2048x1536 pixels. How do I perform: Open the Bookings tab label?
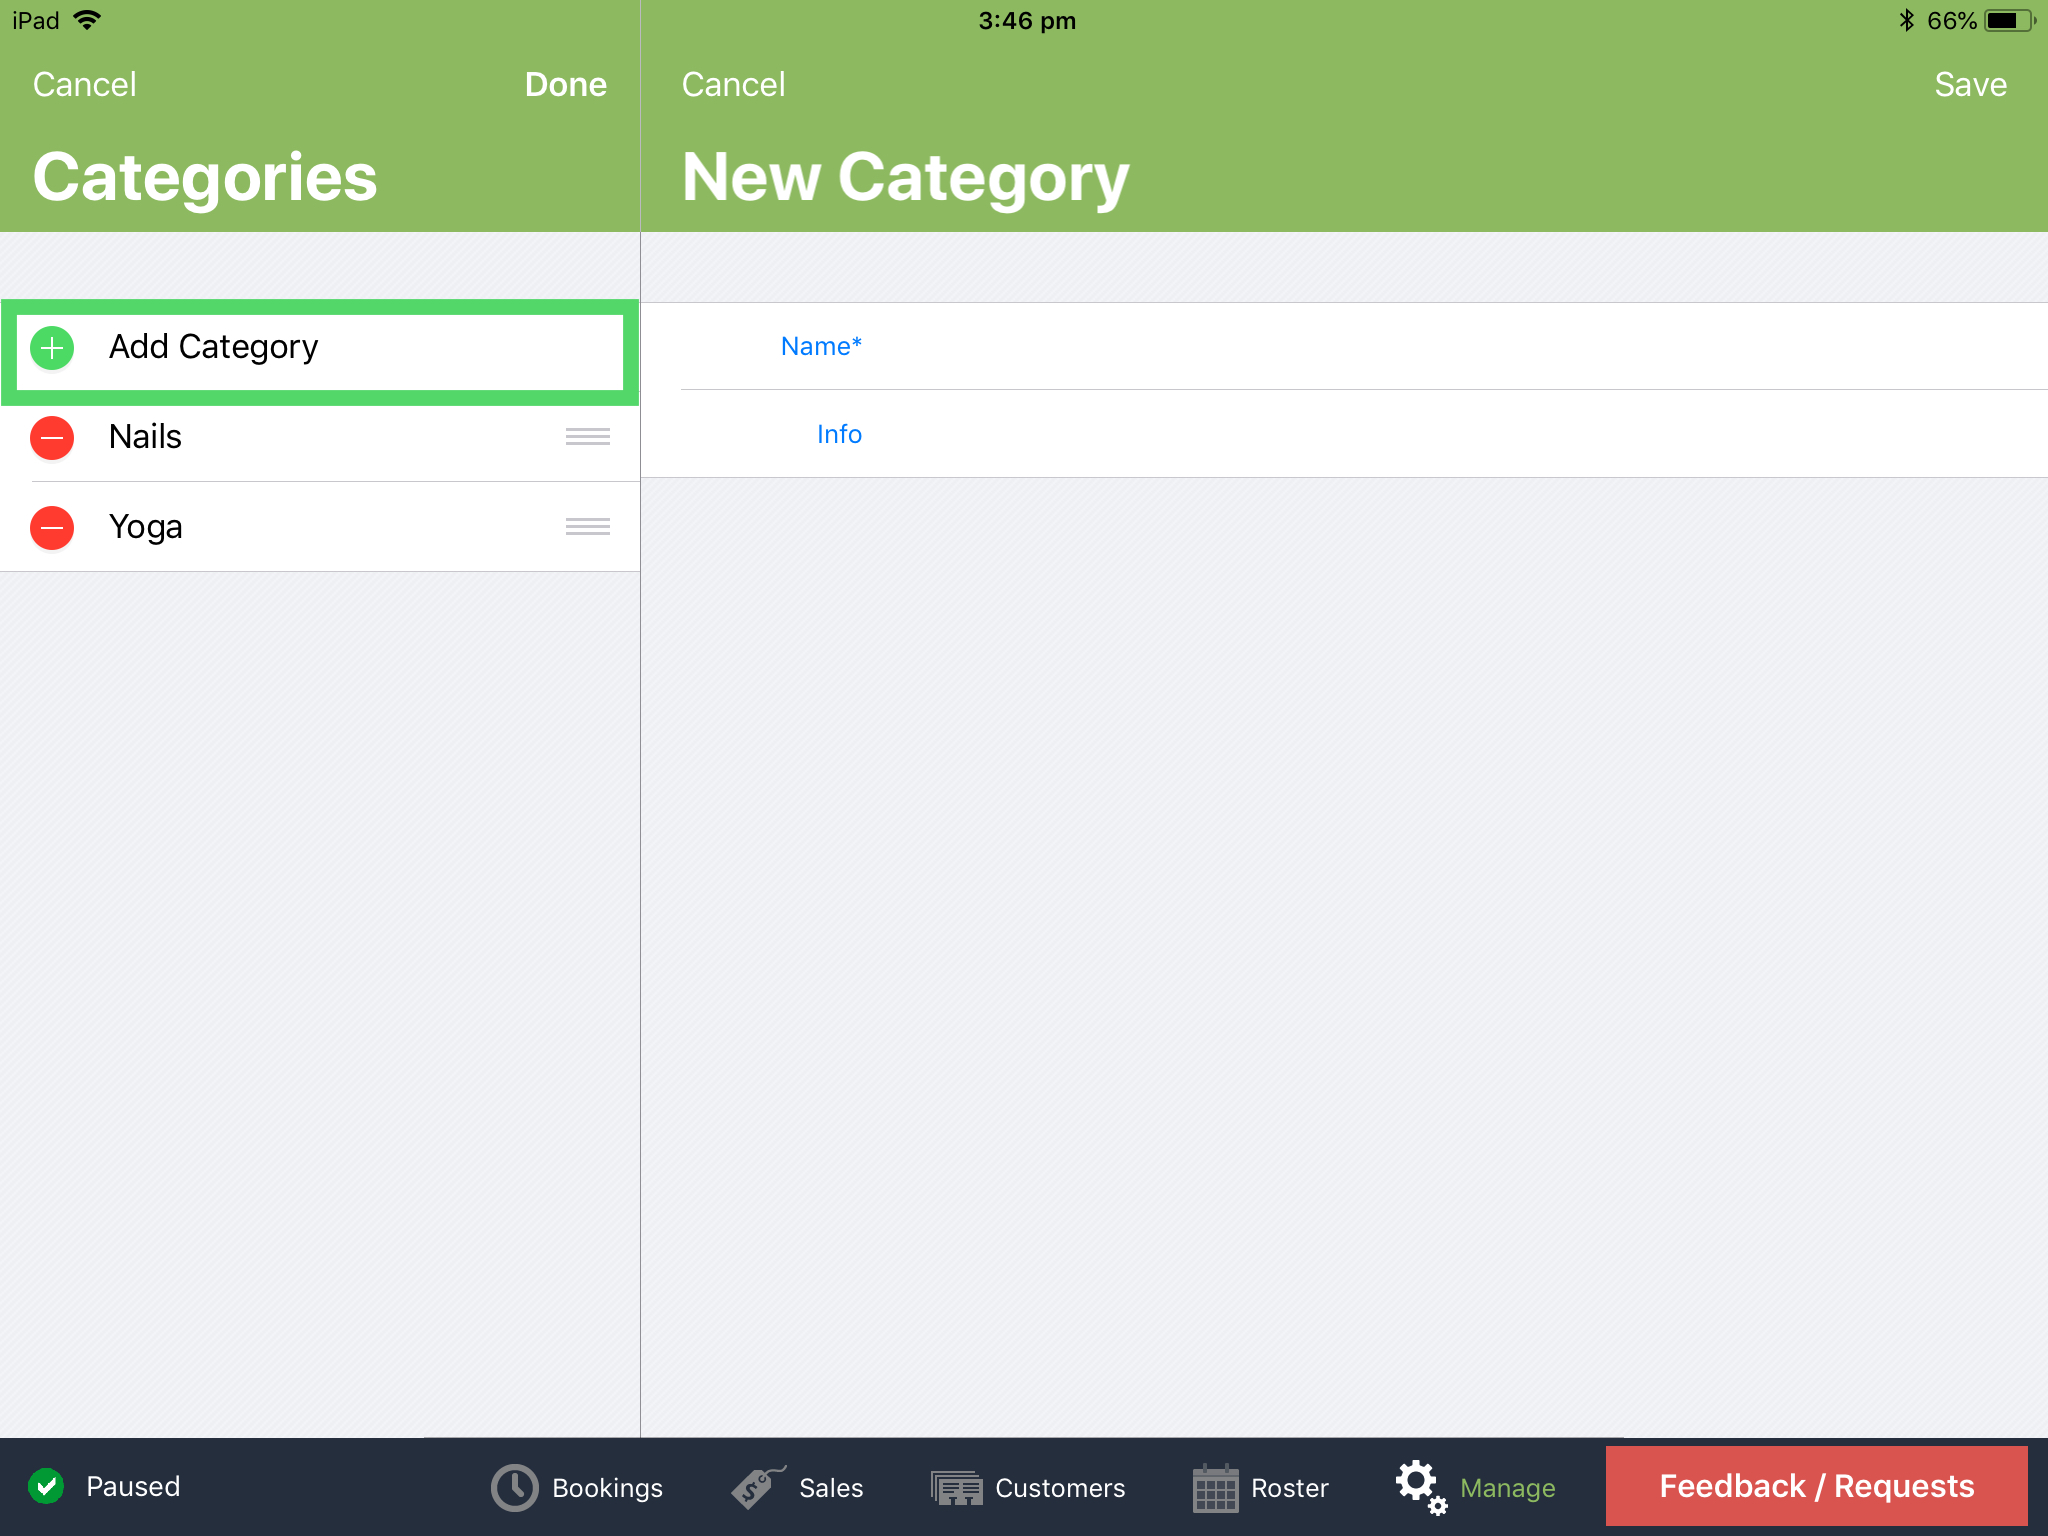click(x=607, y=1488)
